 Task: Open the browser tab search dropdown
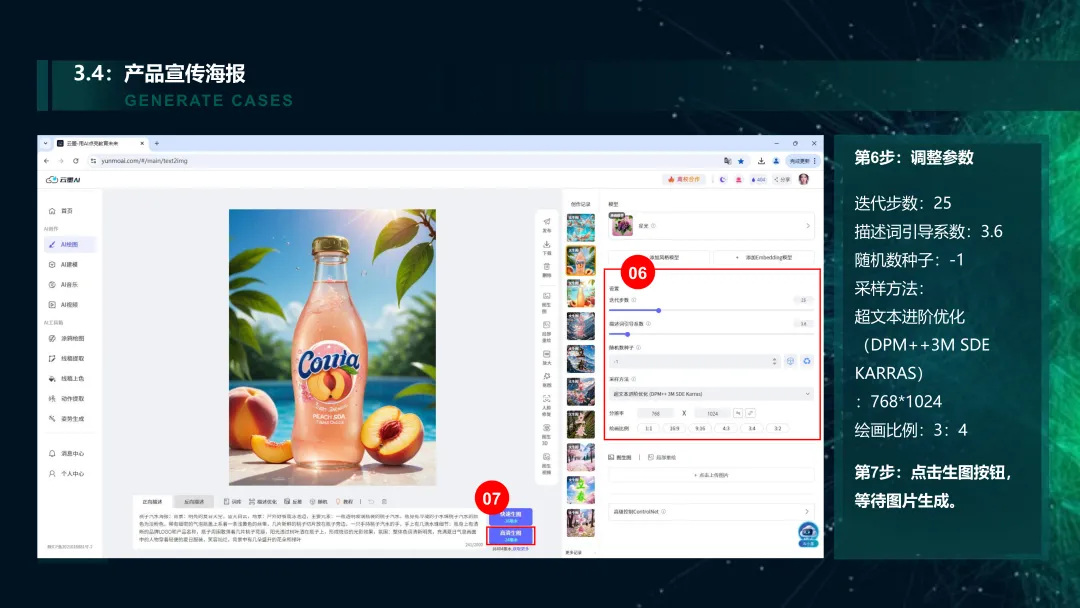(x=45, y=143)
